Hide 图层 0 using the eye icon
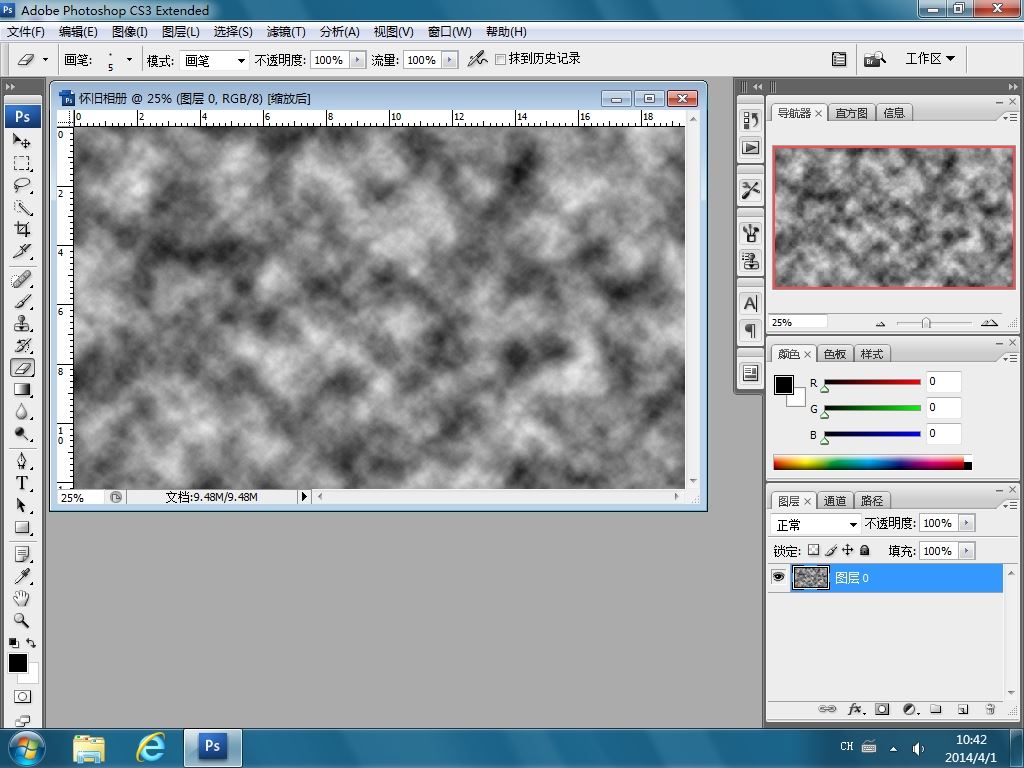 pyautogui.click(x=778, y=577)
